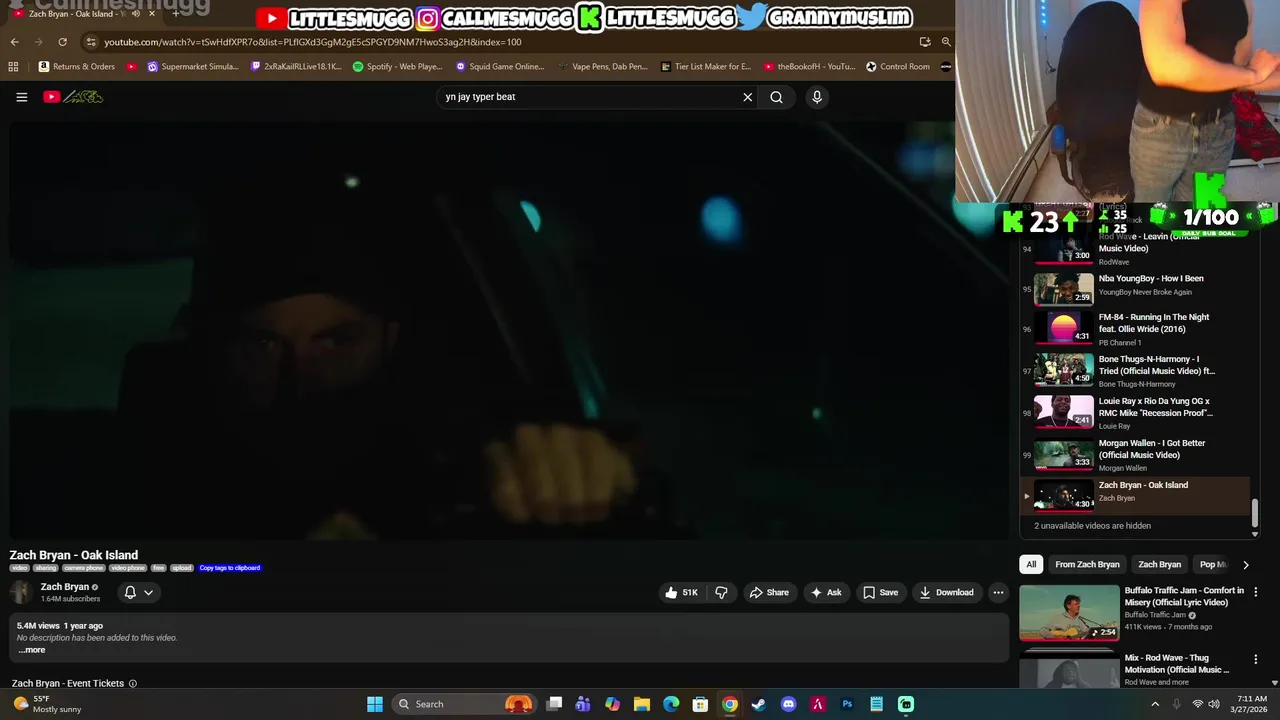The height and width of the screenshot is (720, 1280).
Task: Expand description with ...more
Action: pos(32,650)
